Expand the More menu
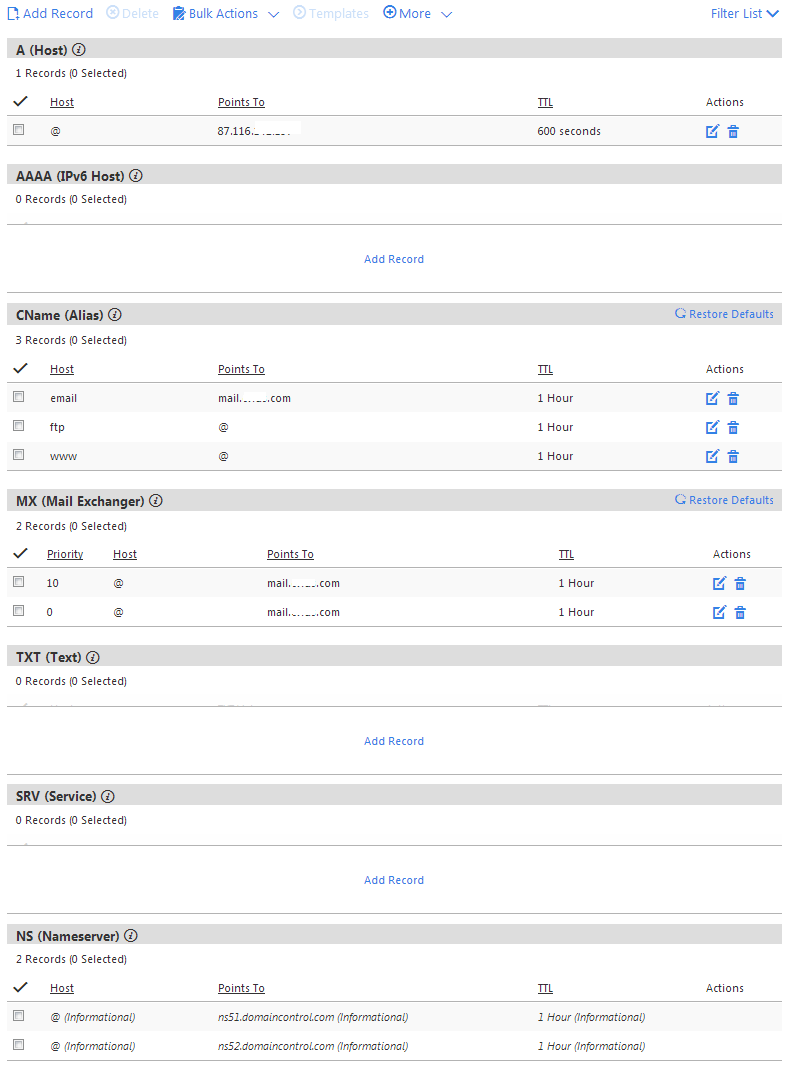This screenshot has height=1080, width=797. [x=417, y=14]
